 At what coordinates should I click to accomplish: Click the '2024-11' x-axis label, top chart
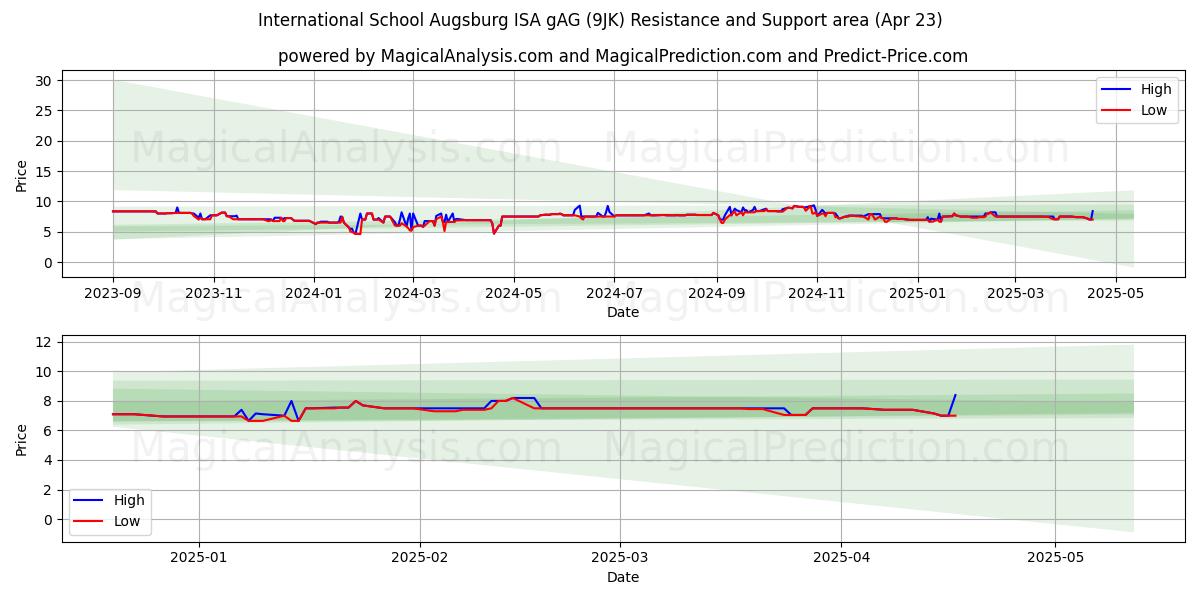[x=816, y=293]
